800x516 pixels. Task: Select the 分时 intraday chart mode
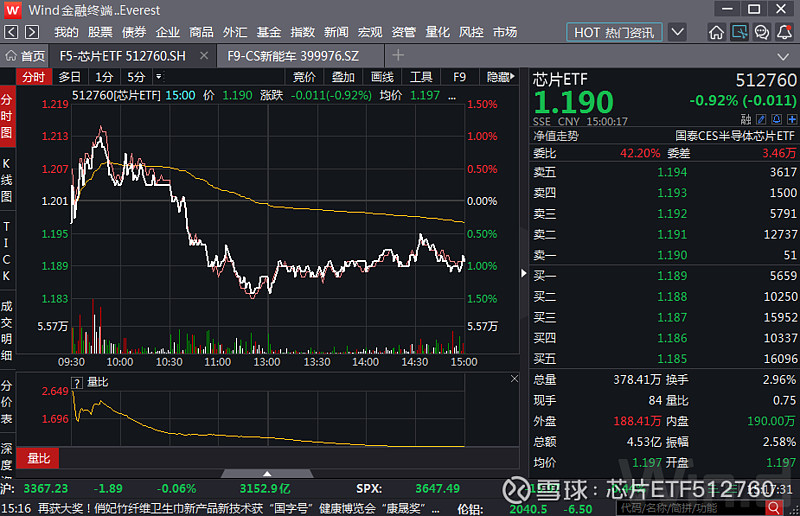point(34,77)
